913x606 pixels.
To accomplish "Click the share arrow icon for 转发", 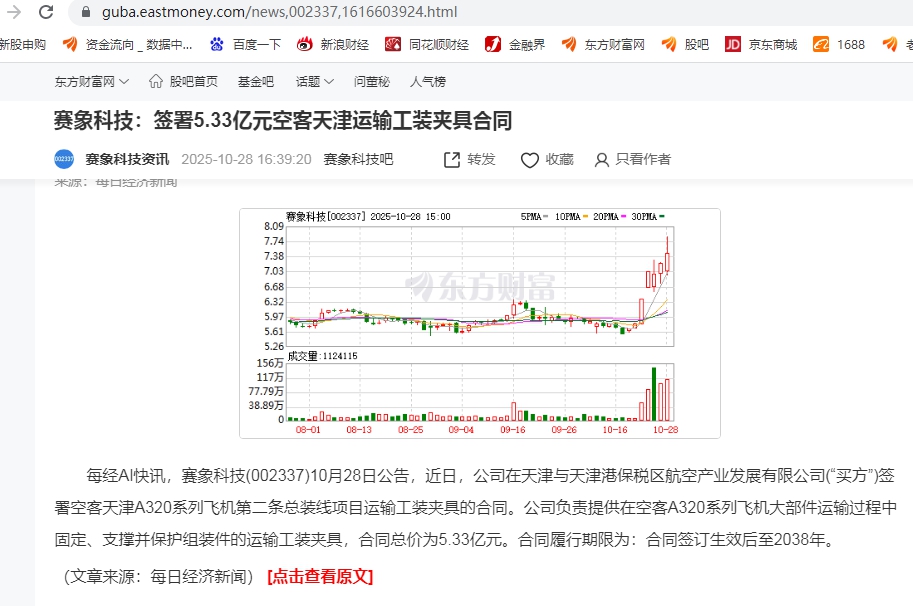I will [452, 160].
